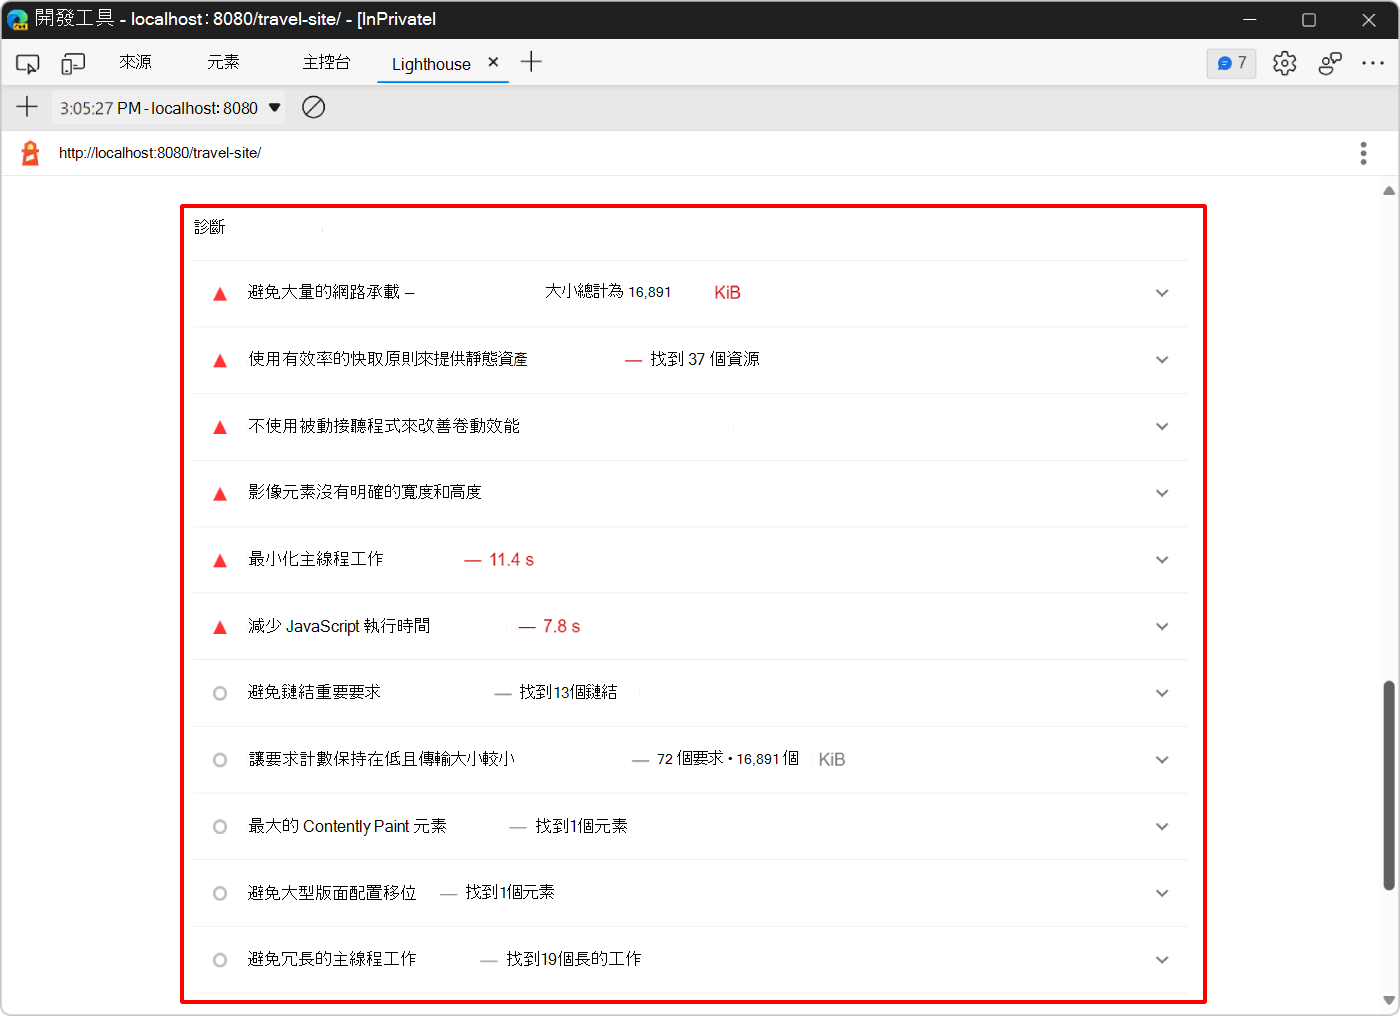Expand the 避免大量的網路承載 audit

pyautogui.click(x=1162, y=293)
